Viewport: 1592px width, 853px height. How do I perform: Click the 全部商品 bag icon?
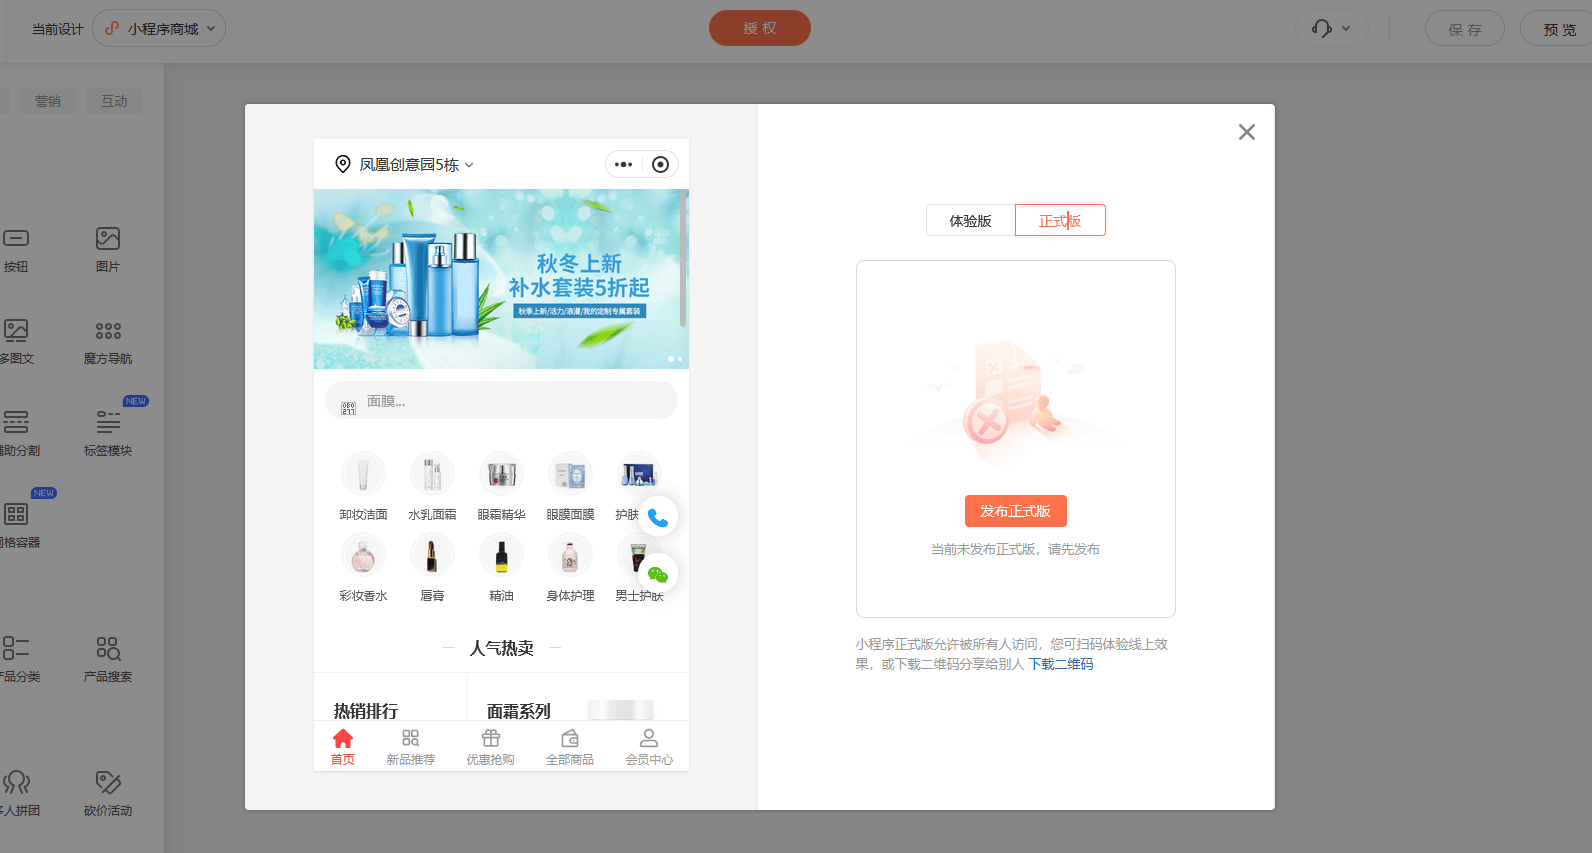click(x=570, y=739)
